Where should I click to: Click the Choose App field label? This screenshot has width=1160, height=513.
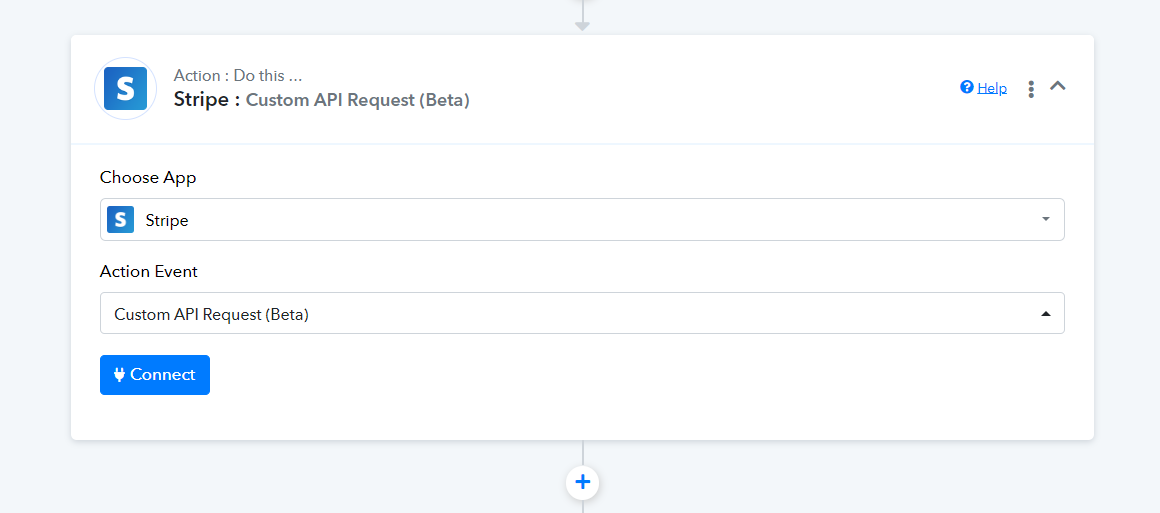coord(148,178)
